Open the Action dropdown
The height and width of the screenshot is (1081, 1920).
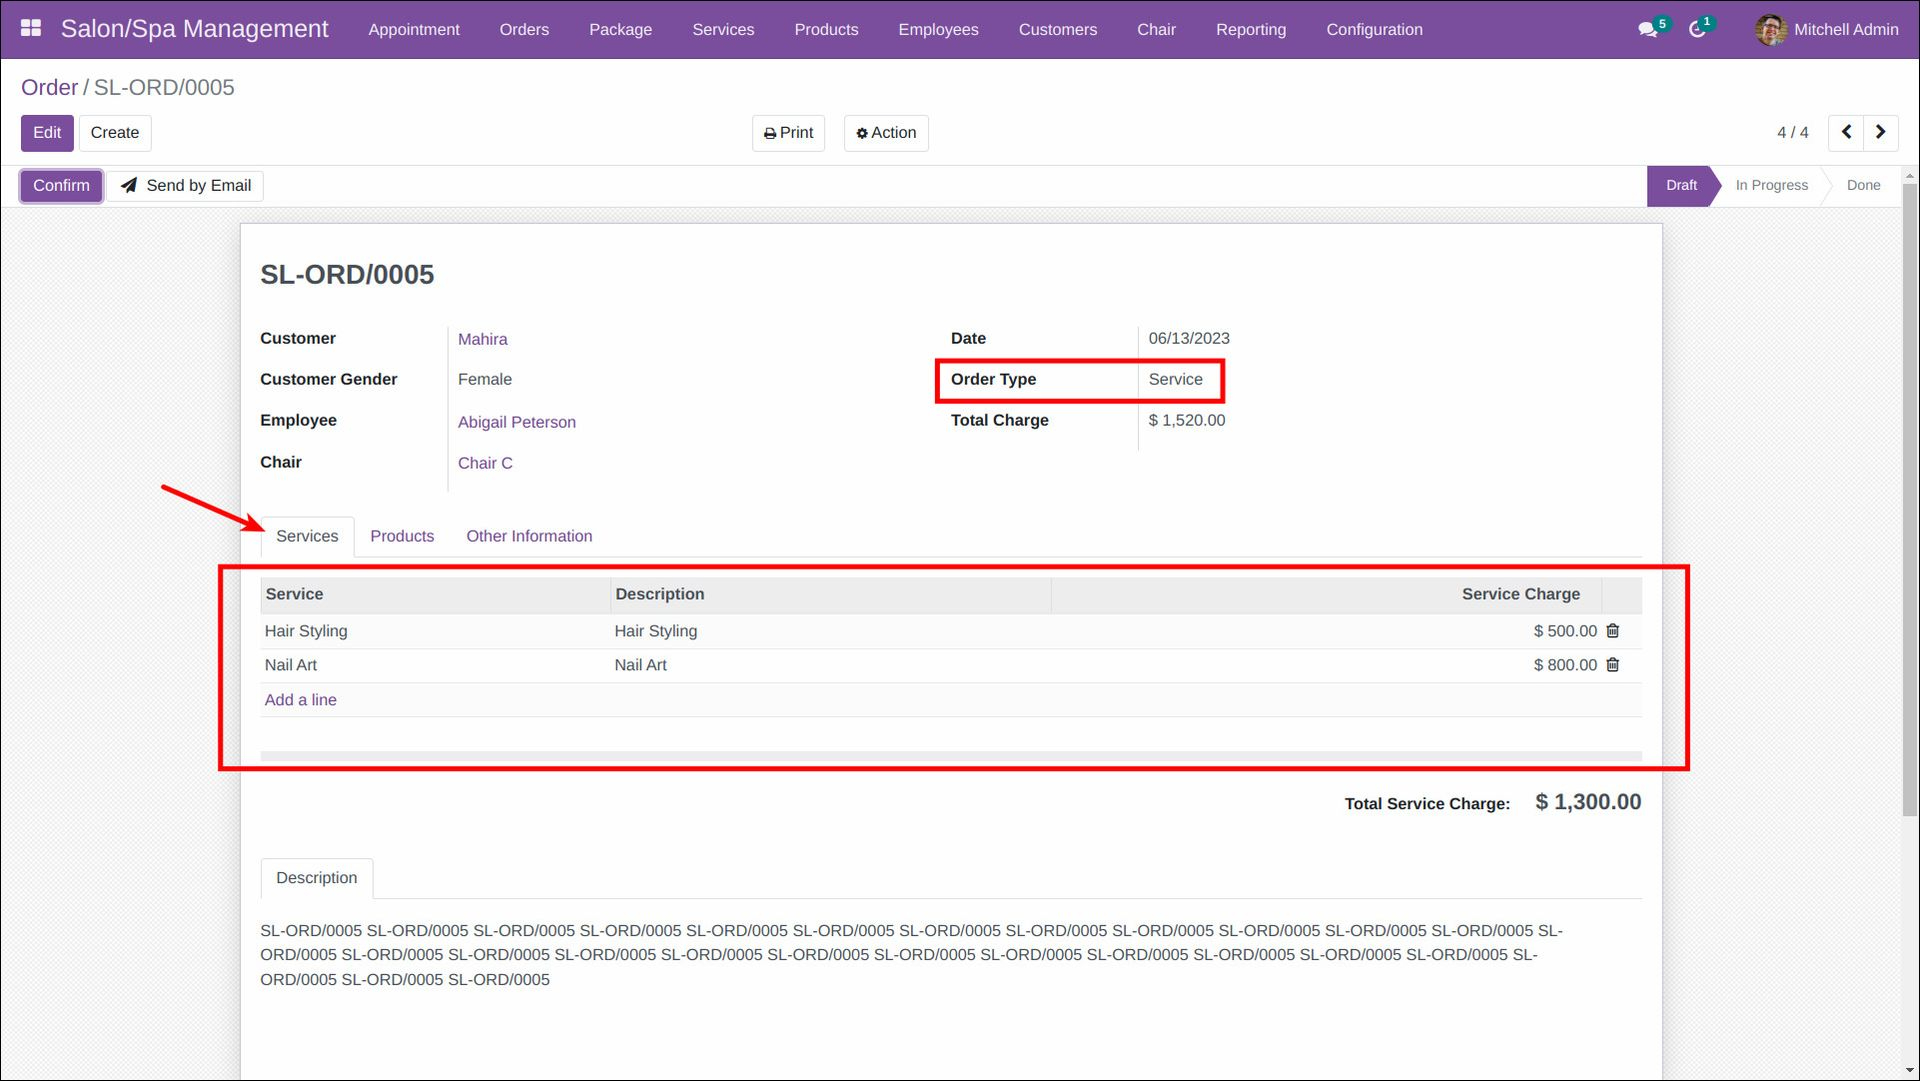(886, 133)
